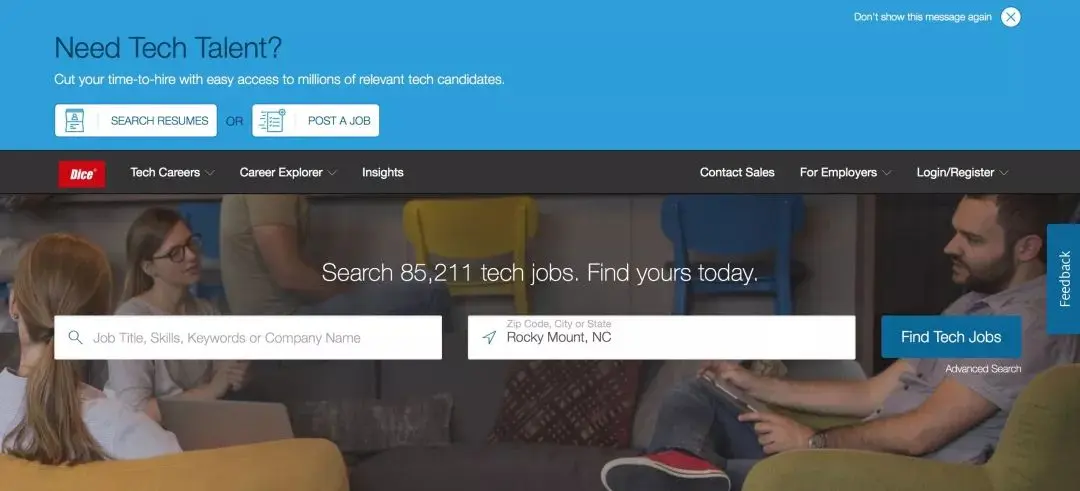Image resolution: width=1080 pixels, height=491 pixels.
Task: Expand the Career Explorer chevron
Action: [x=332, y=173]
